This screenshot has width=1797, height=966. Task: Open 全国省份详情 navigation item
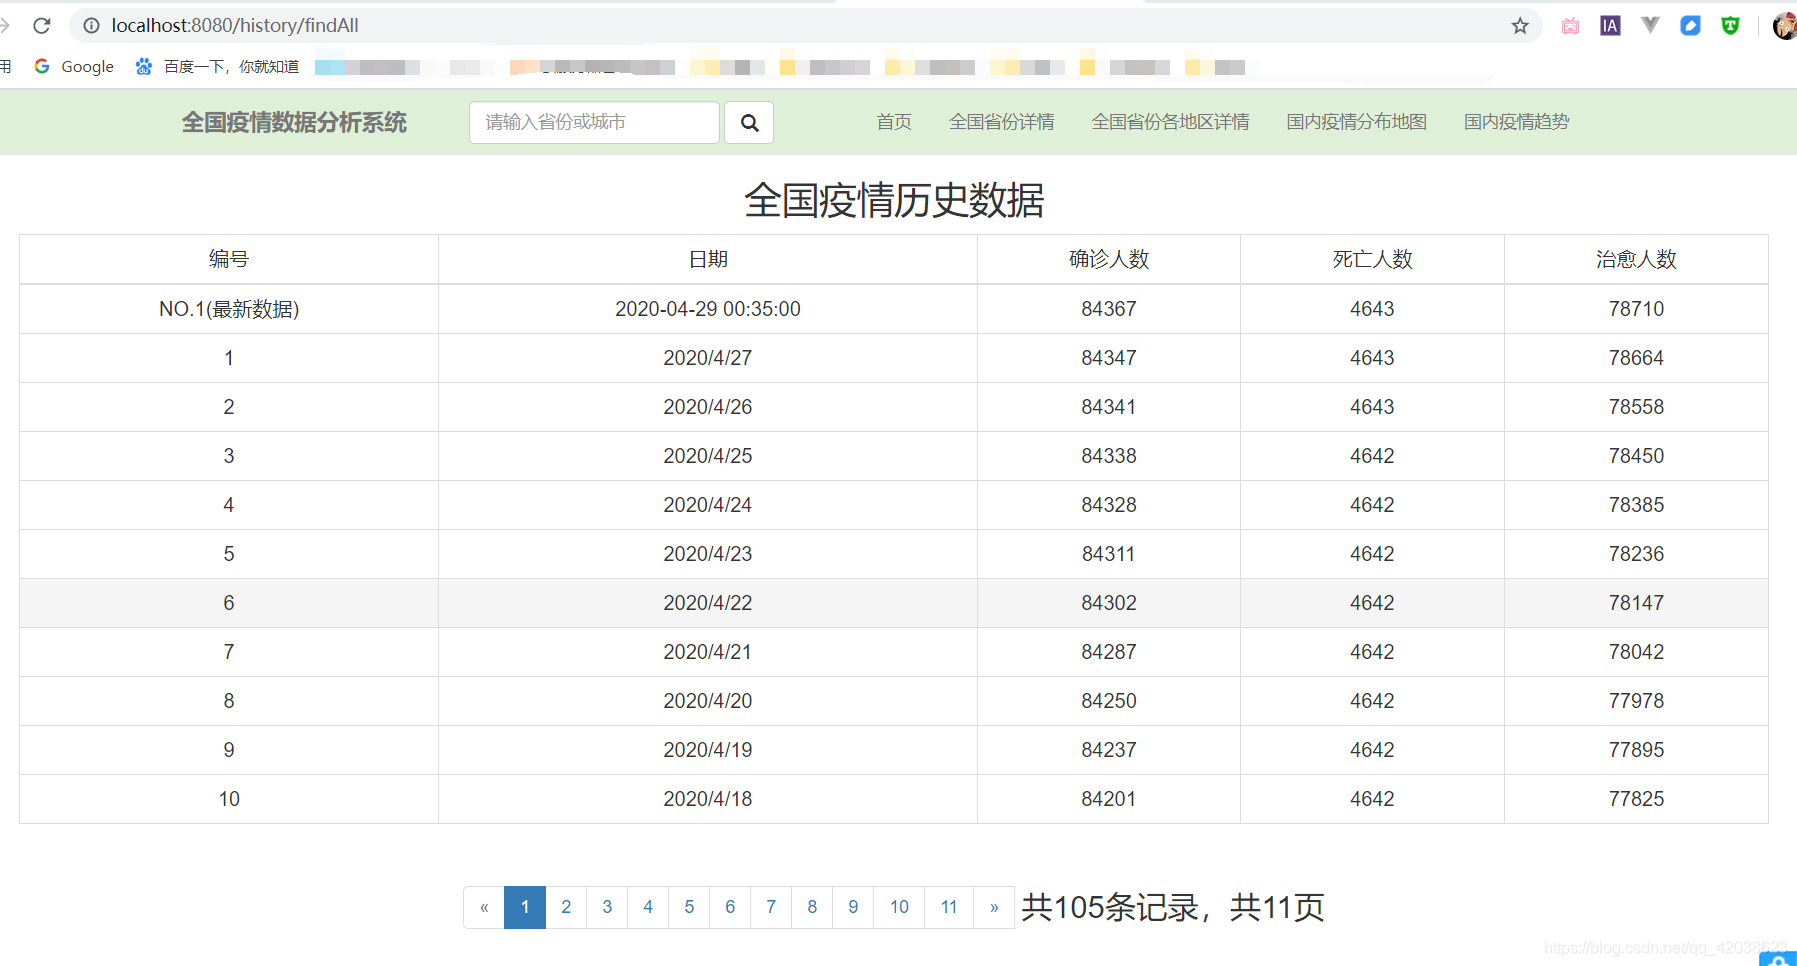click(1002, 122)
